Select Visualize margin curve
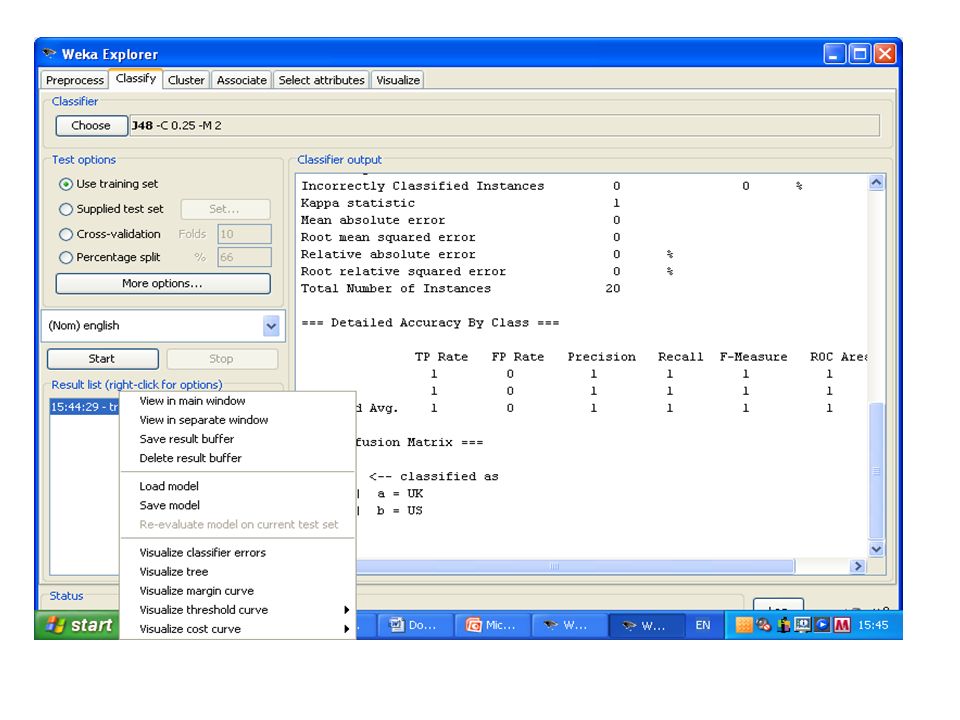This screenshot has width=960, height=720. pos(238,591)
